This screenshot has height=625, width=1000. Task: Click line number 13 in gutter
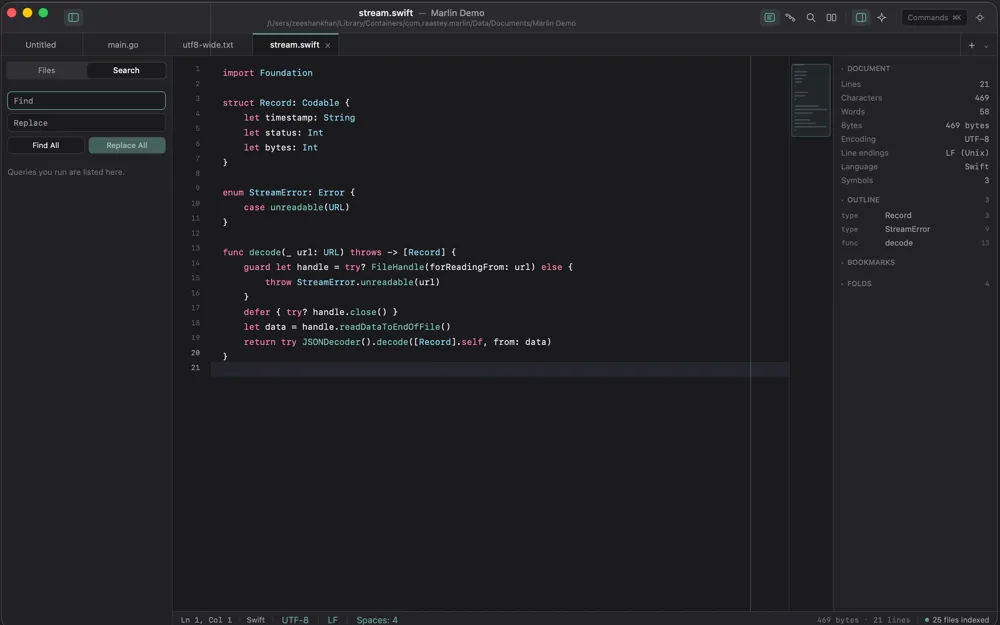point(195,248)
